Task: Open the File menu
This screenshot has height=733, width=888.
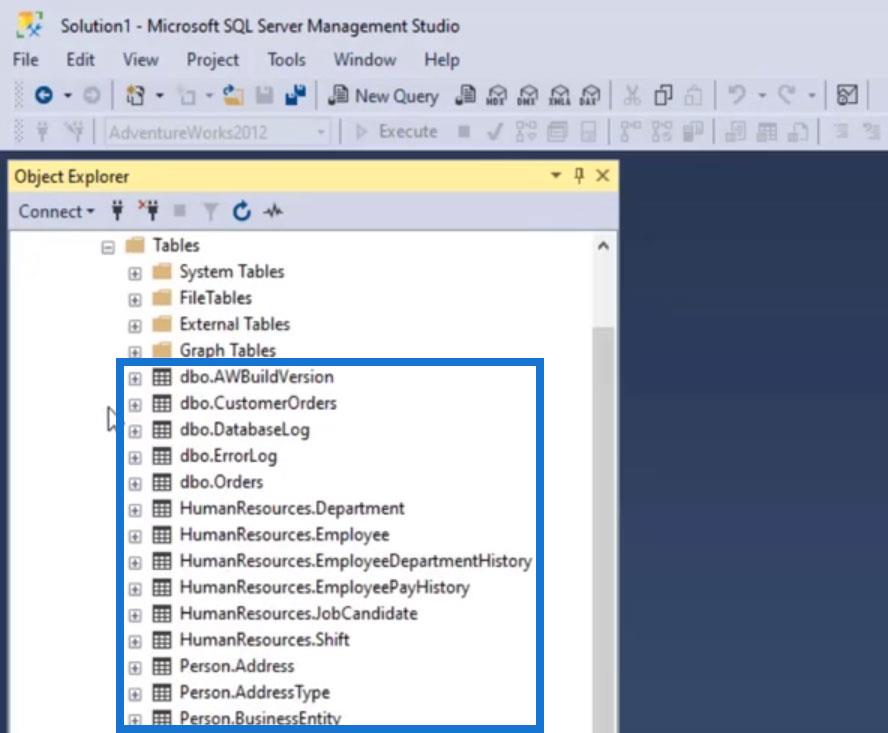Action: click(25, 59)
